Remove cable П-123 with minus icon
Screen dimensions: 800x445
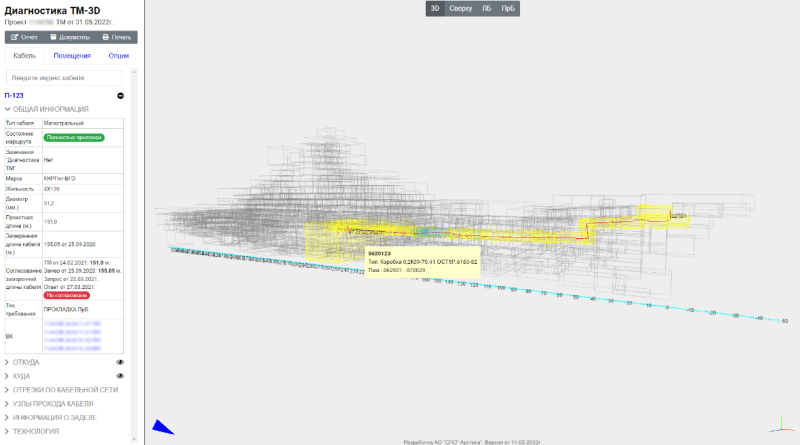[x=121, y=95]
